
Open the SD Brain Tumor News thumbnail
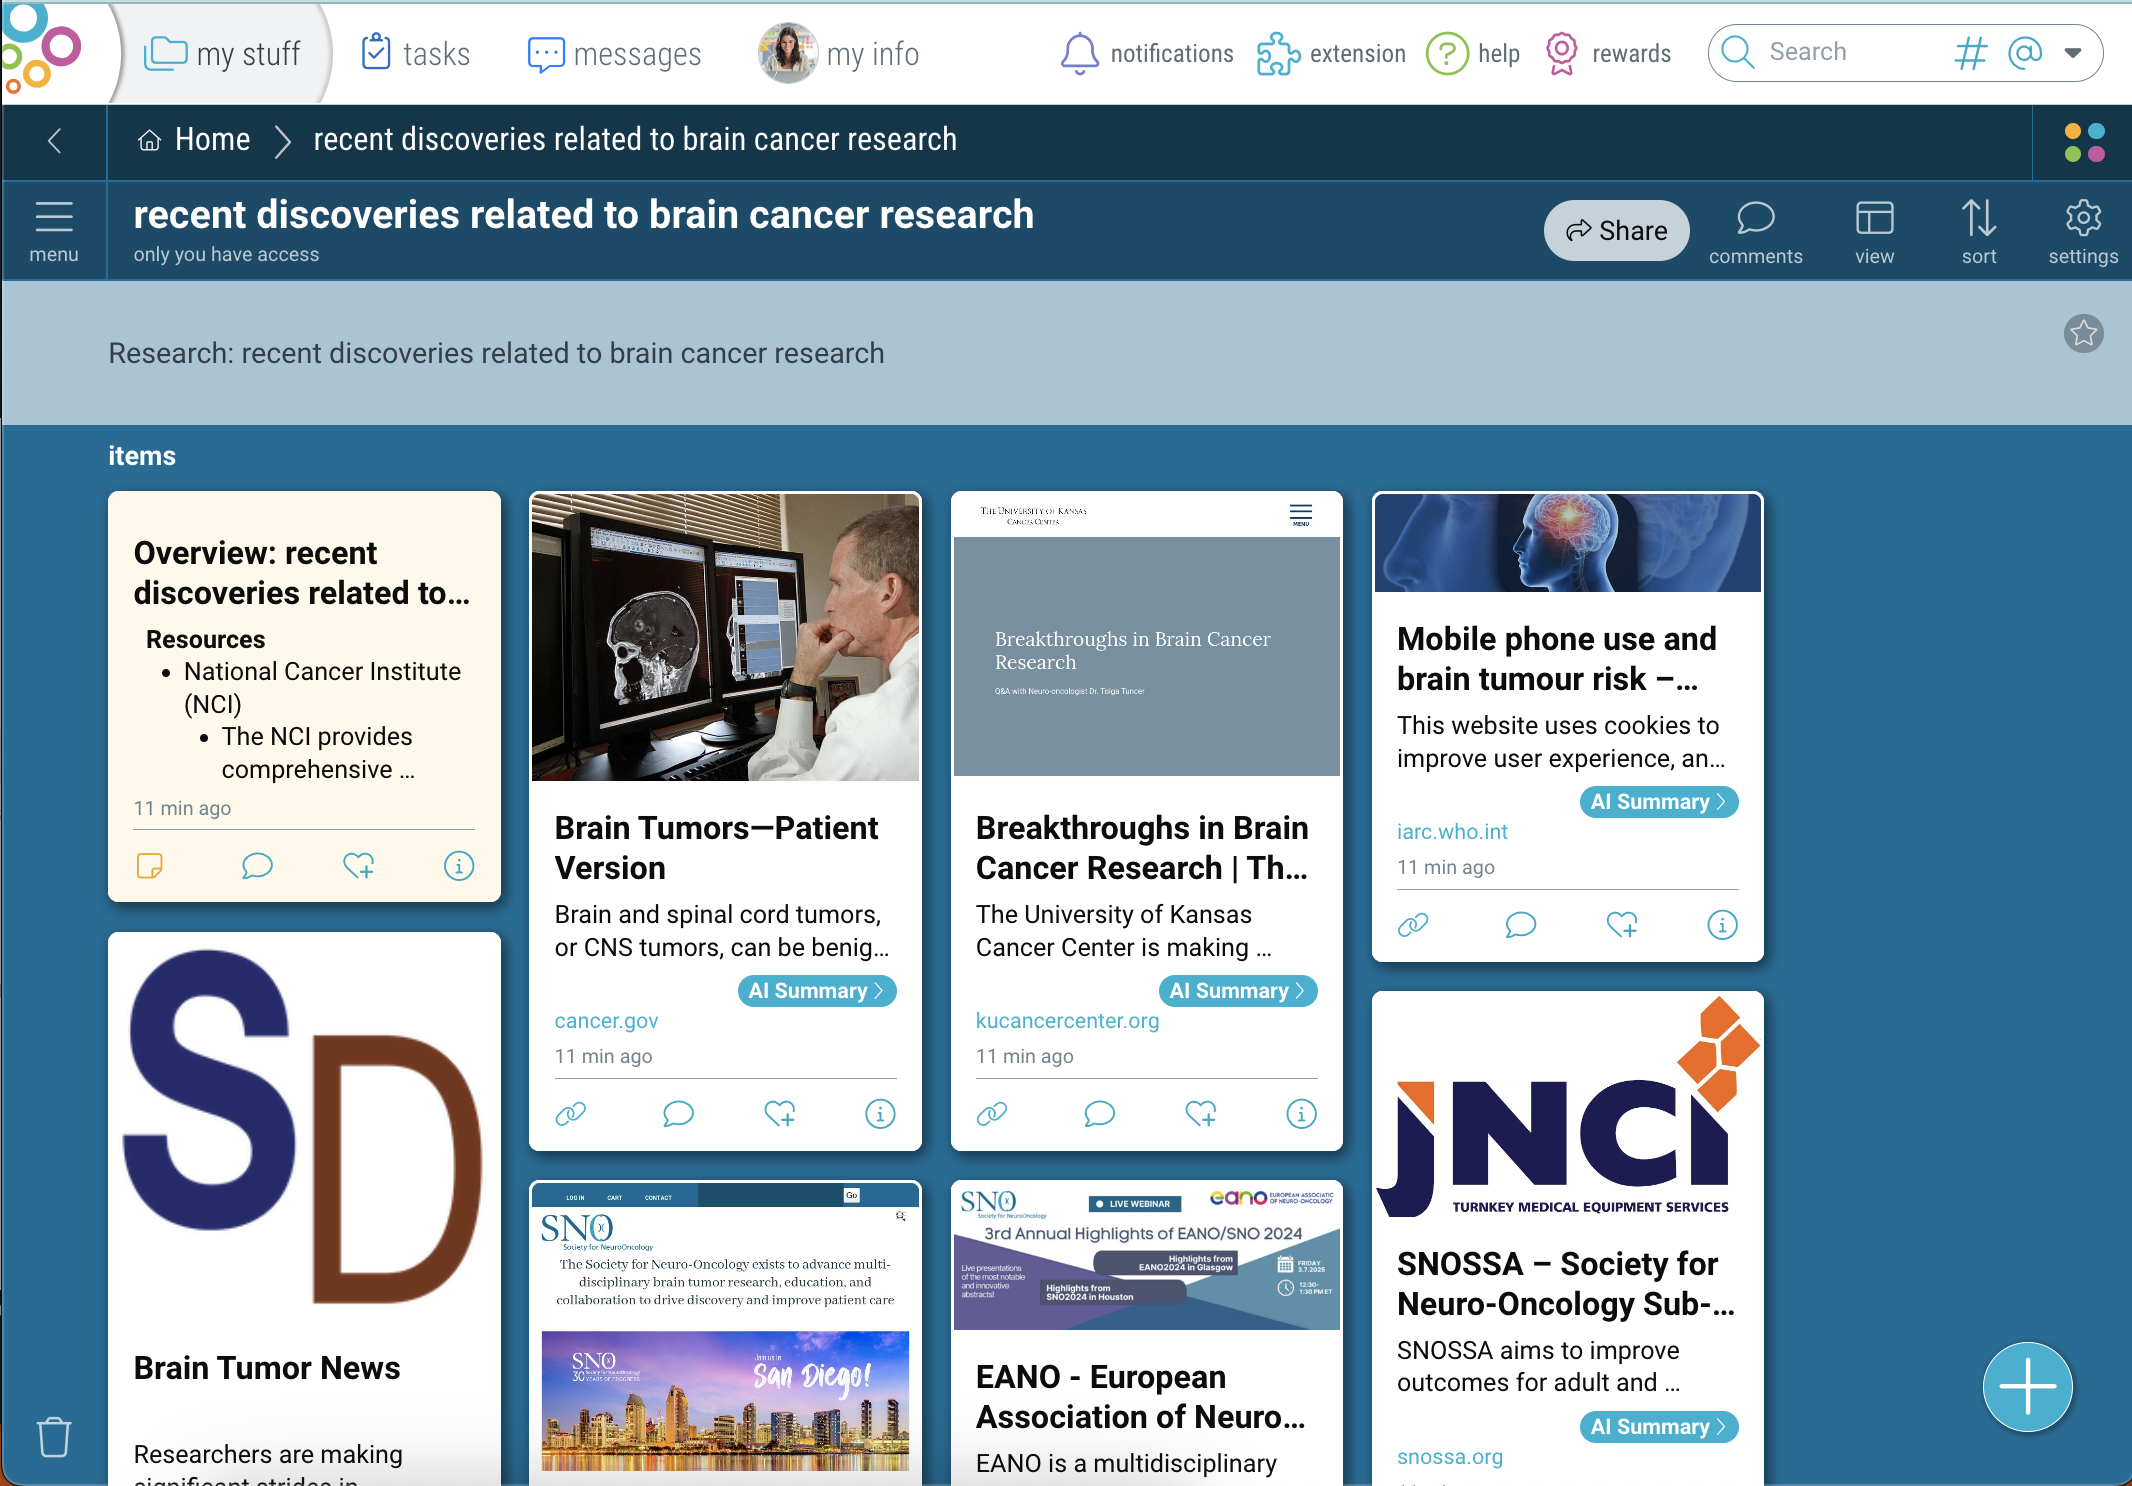tap(304, 1126)
